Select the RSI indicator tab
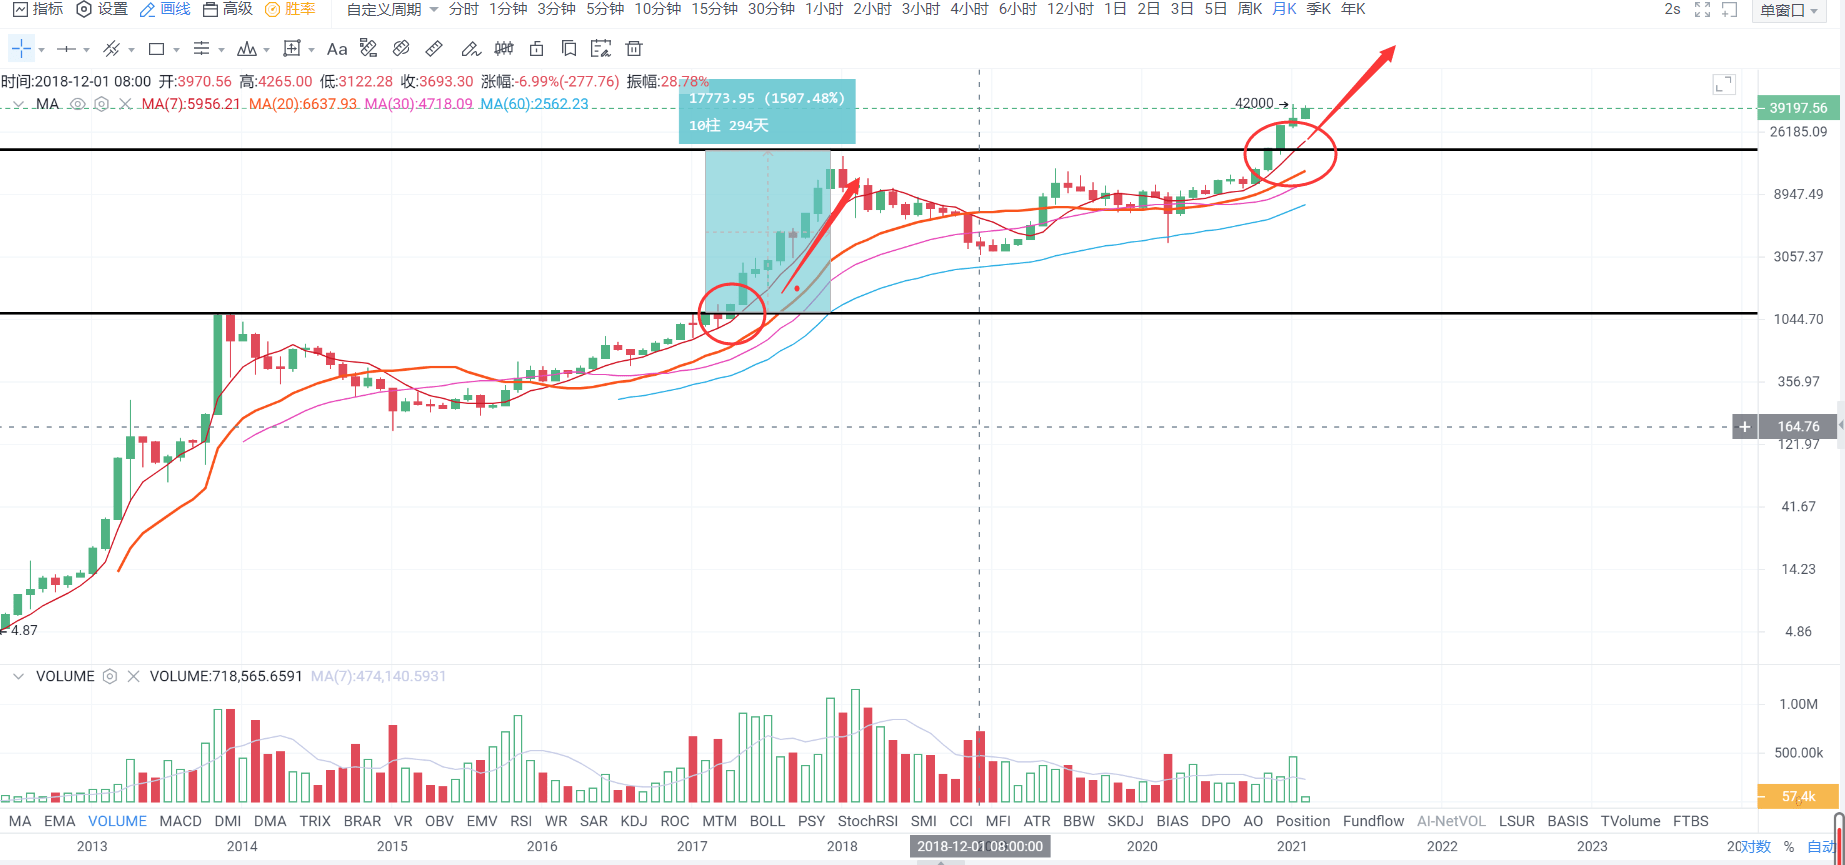Screen dimensions: 1845x865 [521, 821]
